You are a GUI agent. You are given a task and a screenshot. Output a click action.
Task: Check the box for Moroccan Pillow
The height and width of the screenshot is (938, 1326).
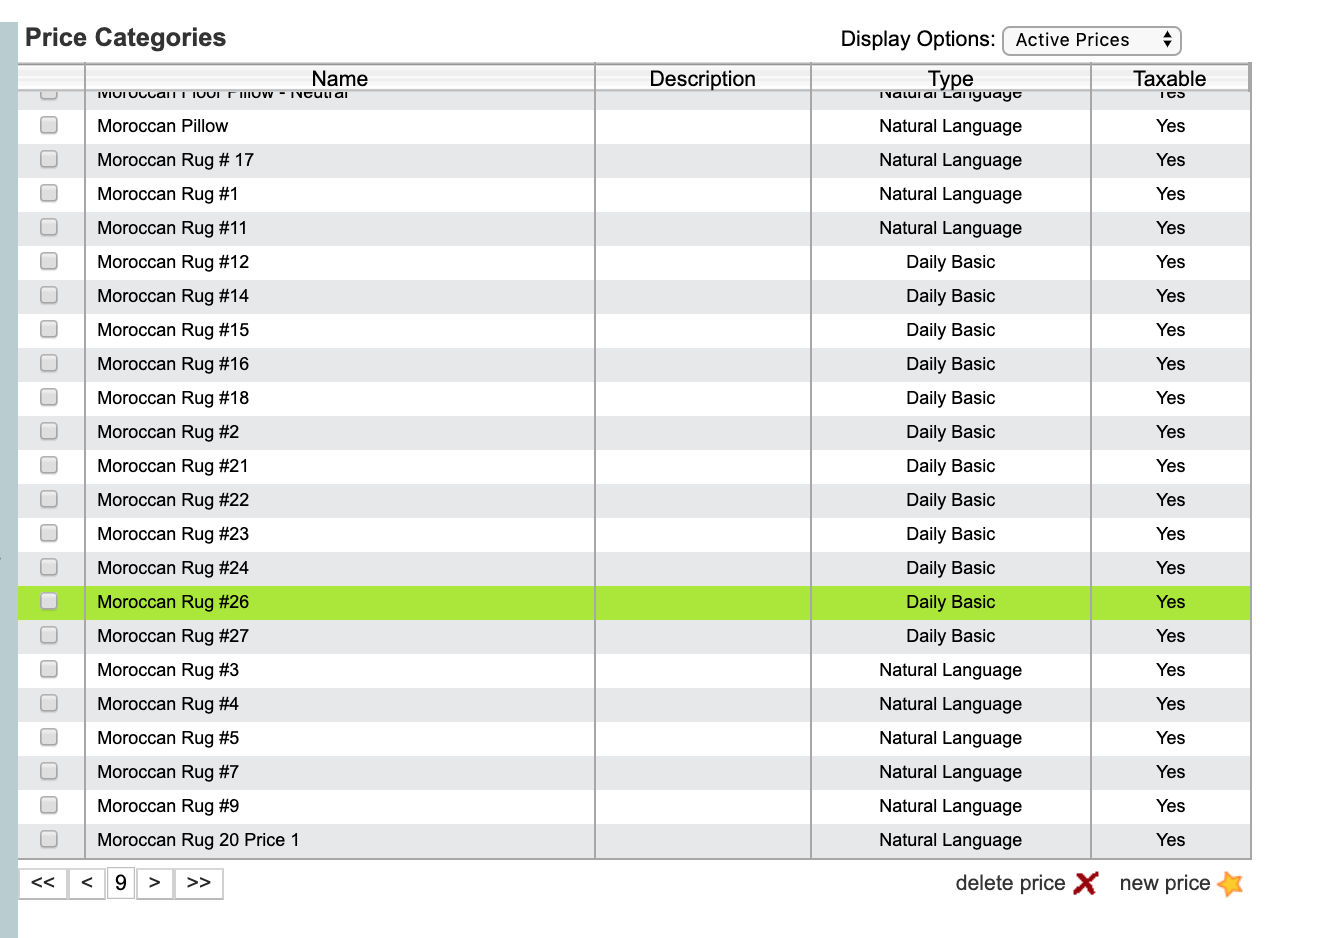coord(49,125)
